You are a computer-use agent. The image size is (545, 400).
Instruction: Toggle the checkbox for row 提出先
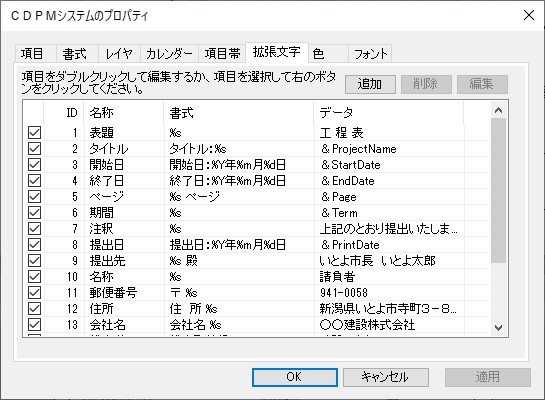click(34, 260)
